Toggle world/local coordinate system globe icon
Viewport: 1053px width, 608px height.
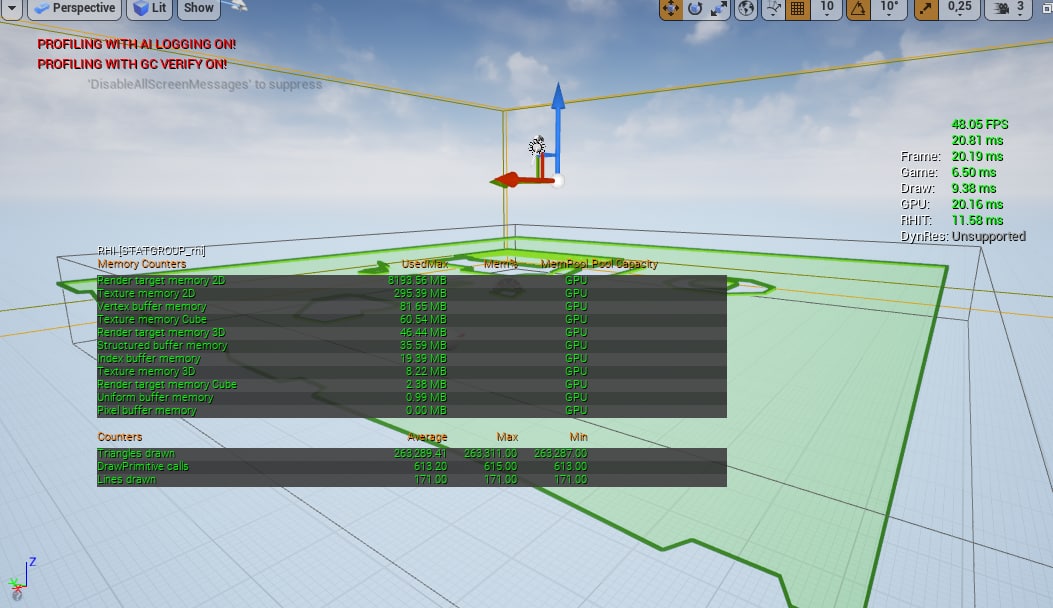pos(746,9)
